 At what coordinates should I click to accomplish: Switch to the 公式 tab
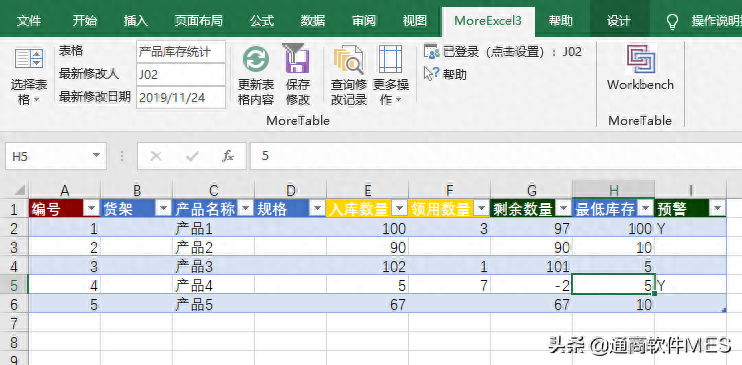pyautogui.click(x=262, y=21)
